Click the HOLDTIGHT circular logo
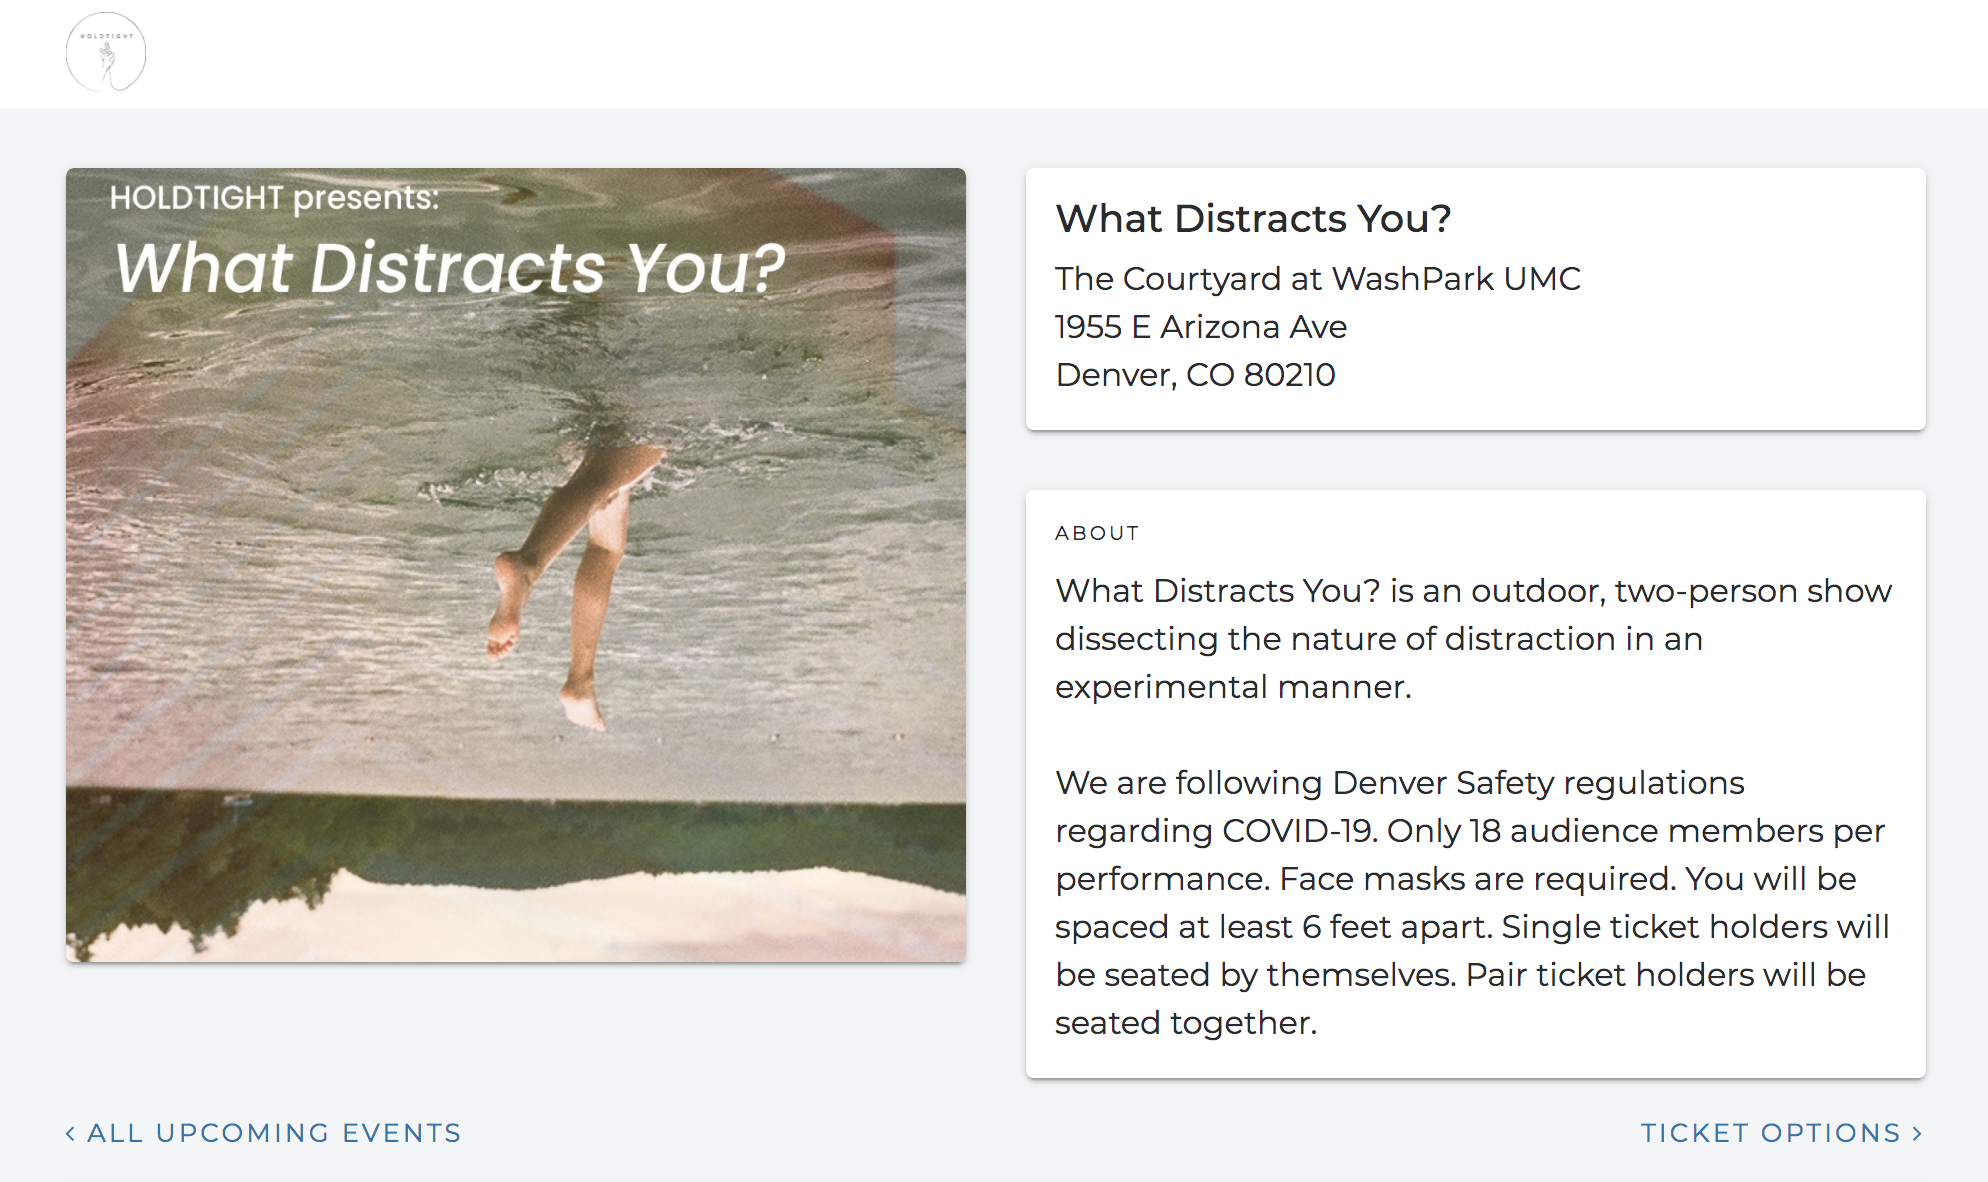Screen dimensions: 1988x1182 [106, 52]
